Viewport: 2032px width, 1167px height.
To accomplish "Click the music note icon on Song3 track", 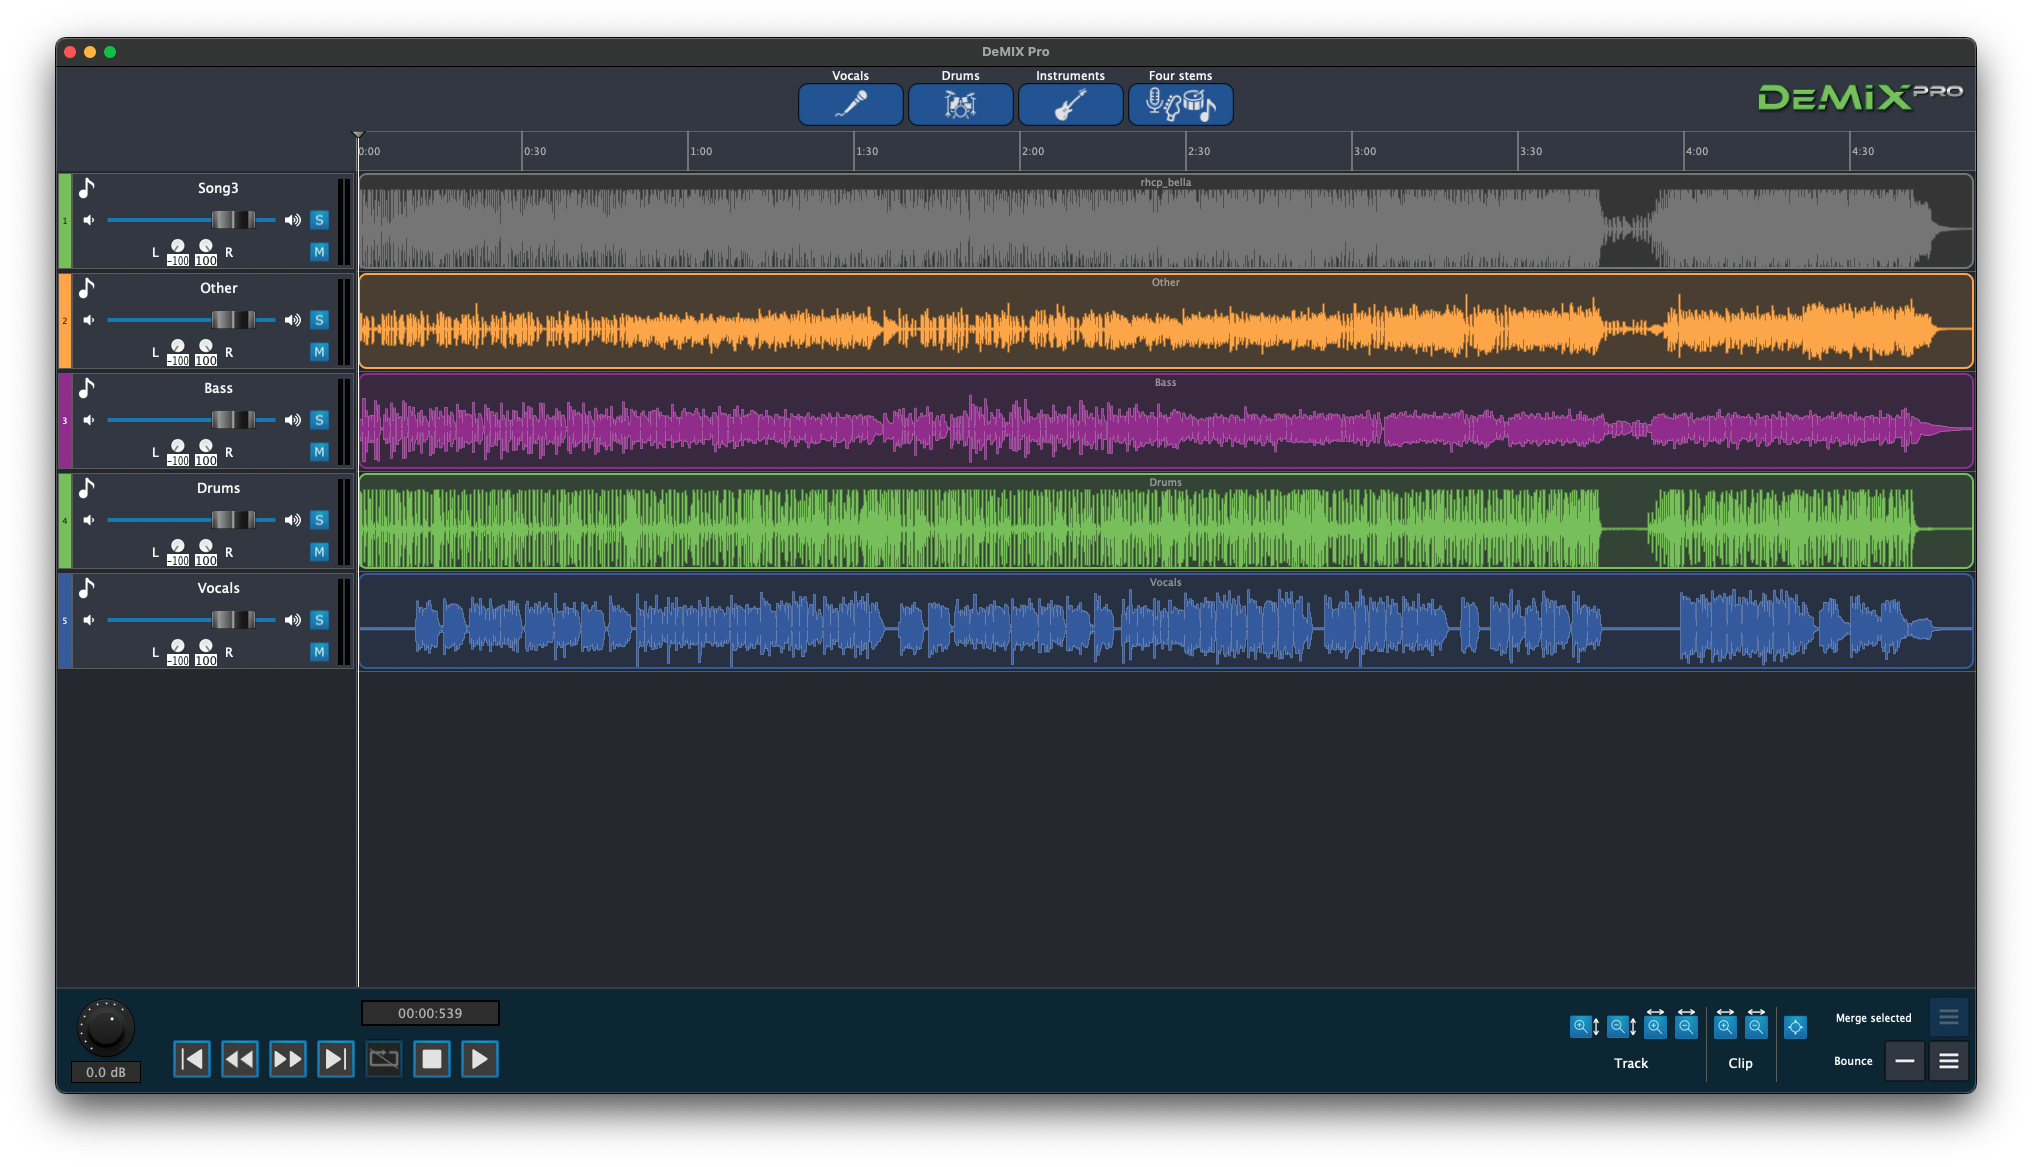I will (x=87, y=188).
